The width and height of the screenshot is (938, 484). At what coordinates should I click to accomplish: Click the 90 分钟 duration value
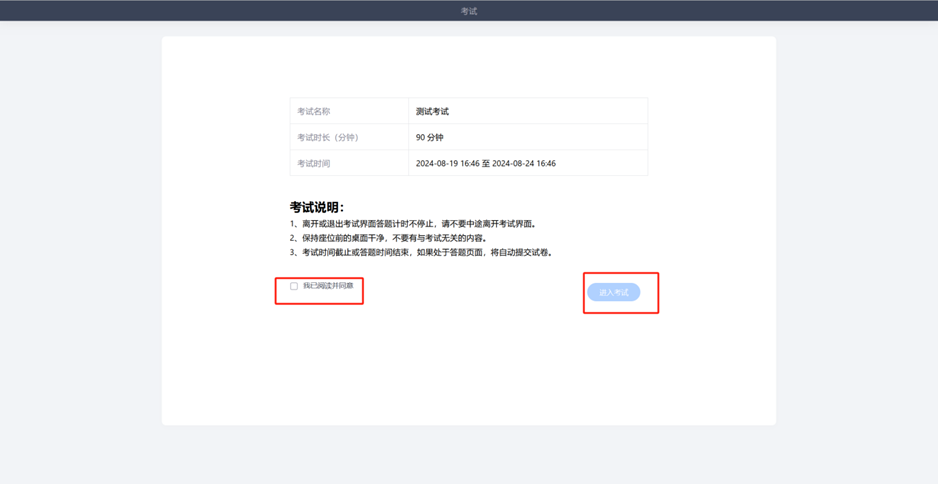[x=429, y=137]
